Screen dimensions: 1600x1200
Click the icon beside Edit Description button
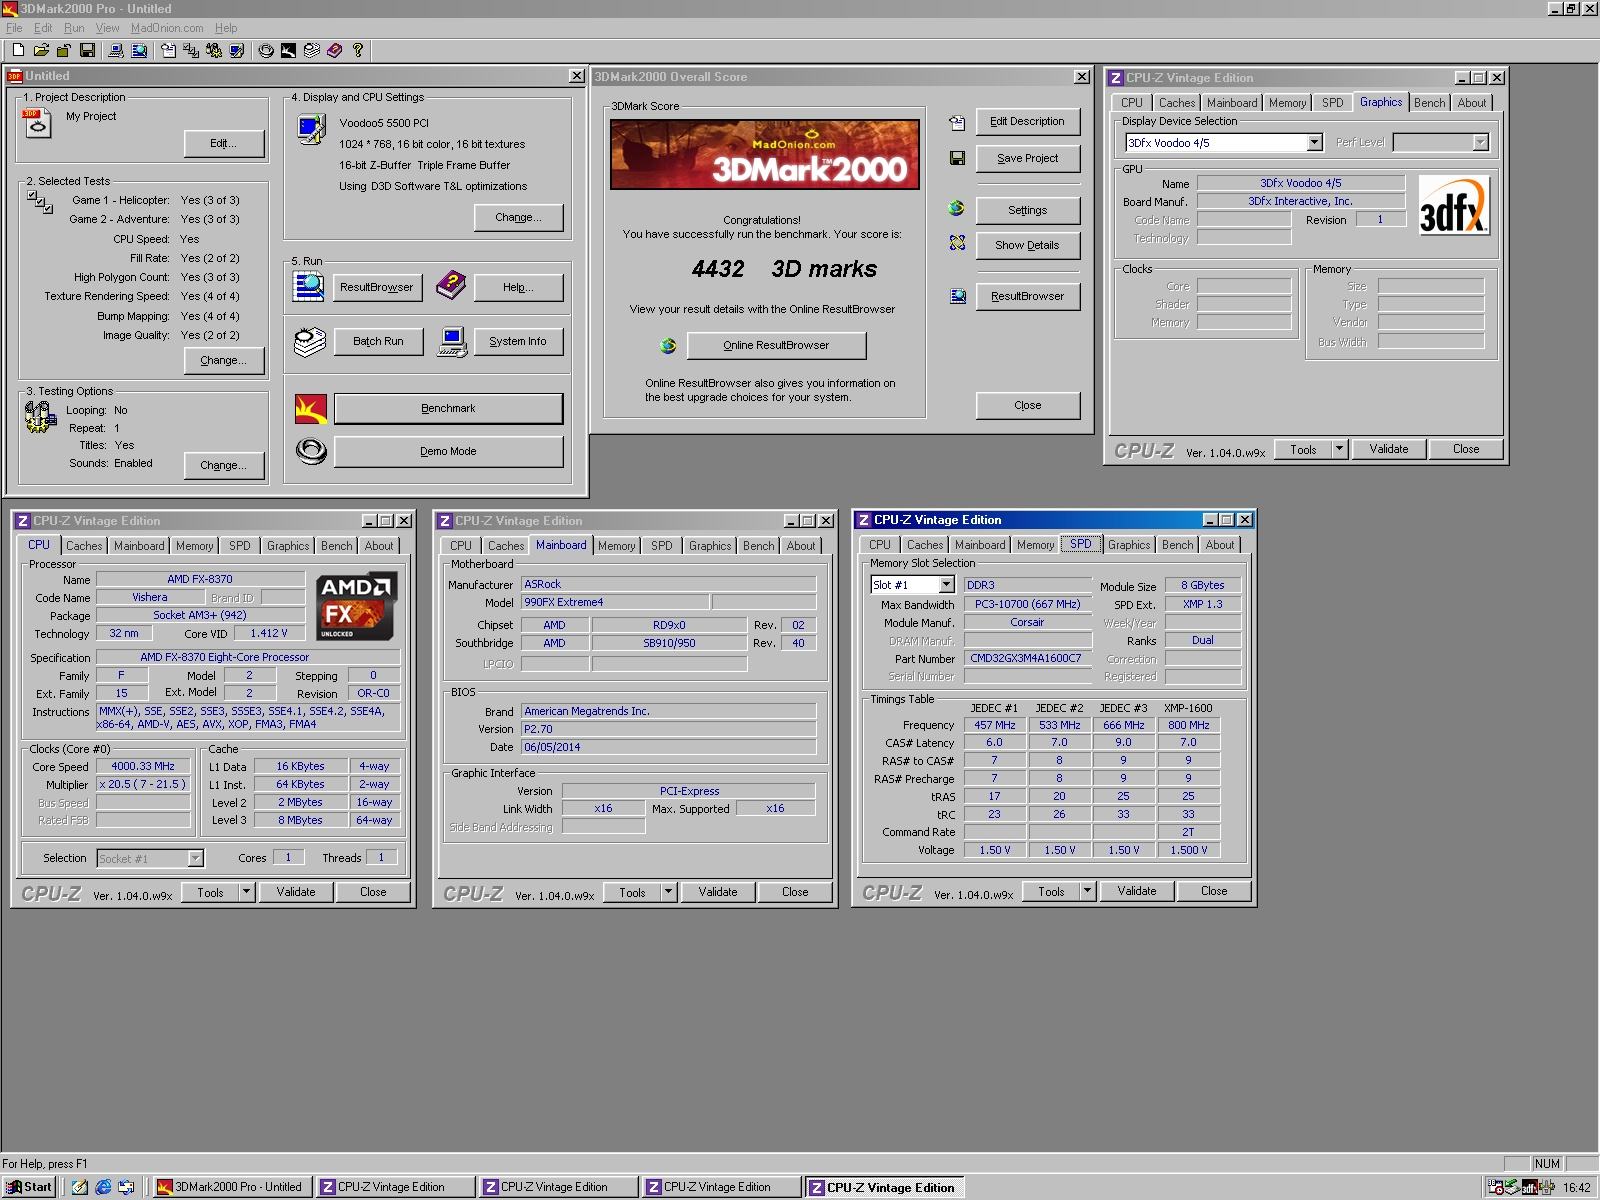tap(957, 123)
